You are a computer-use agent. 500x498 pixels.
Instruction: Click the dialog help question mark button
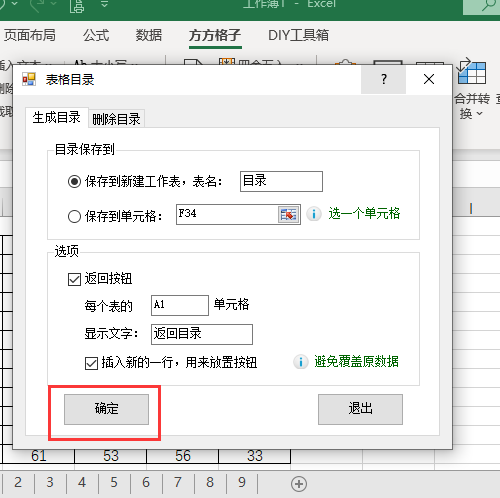tap(384, 79)
